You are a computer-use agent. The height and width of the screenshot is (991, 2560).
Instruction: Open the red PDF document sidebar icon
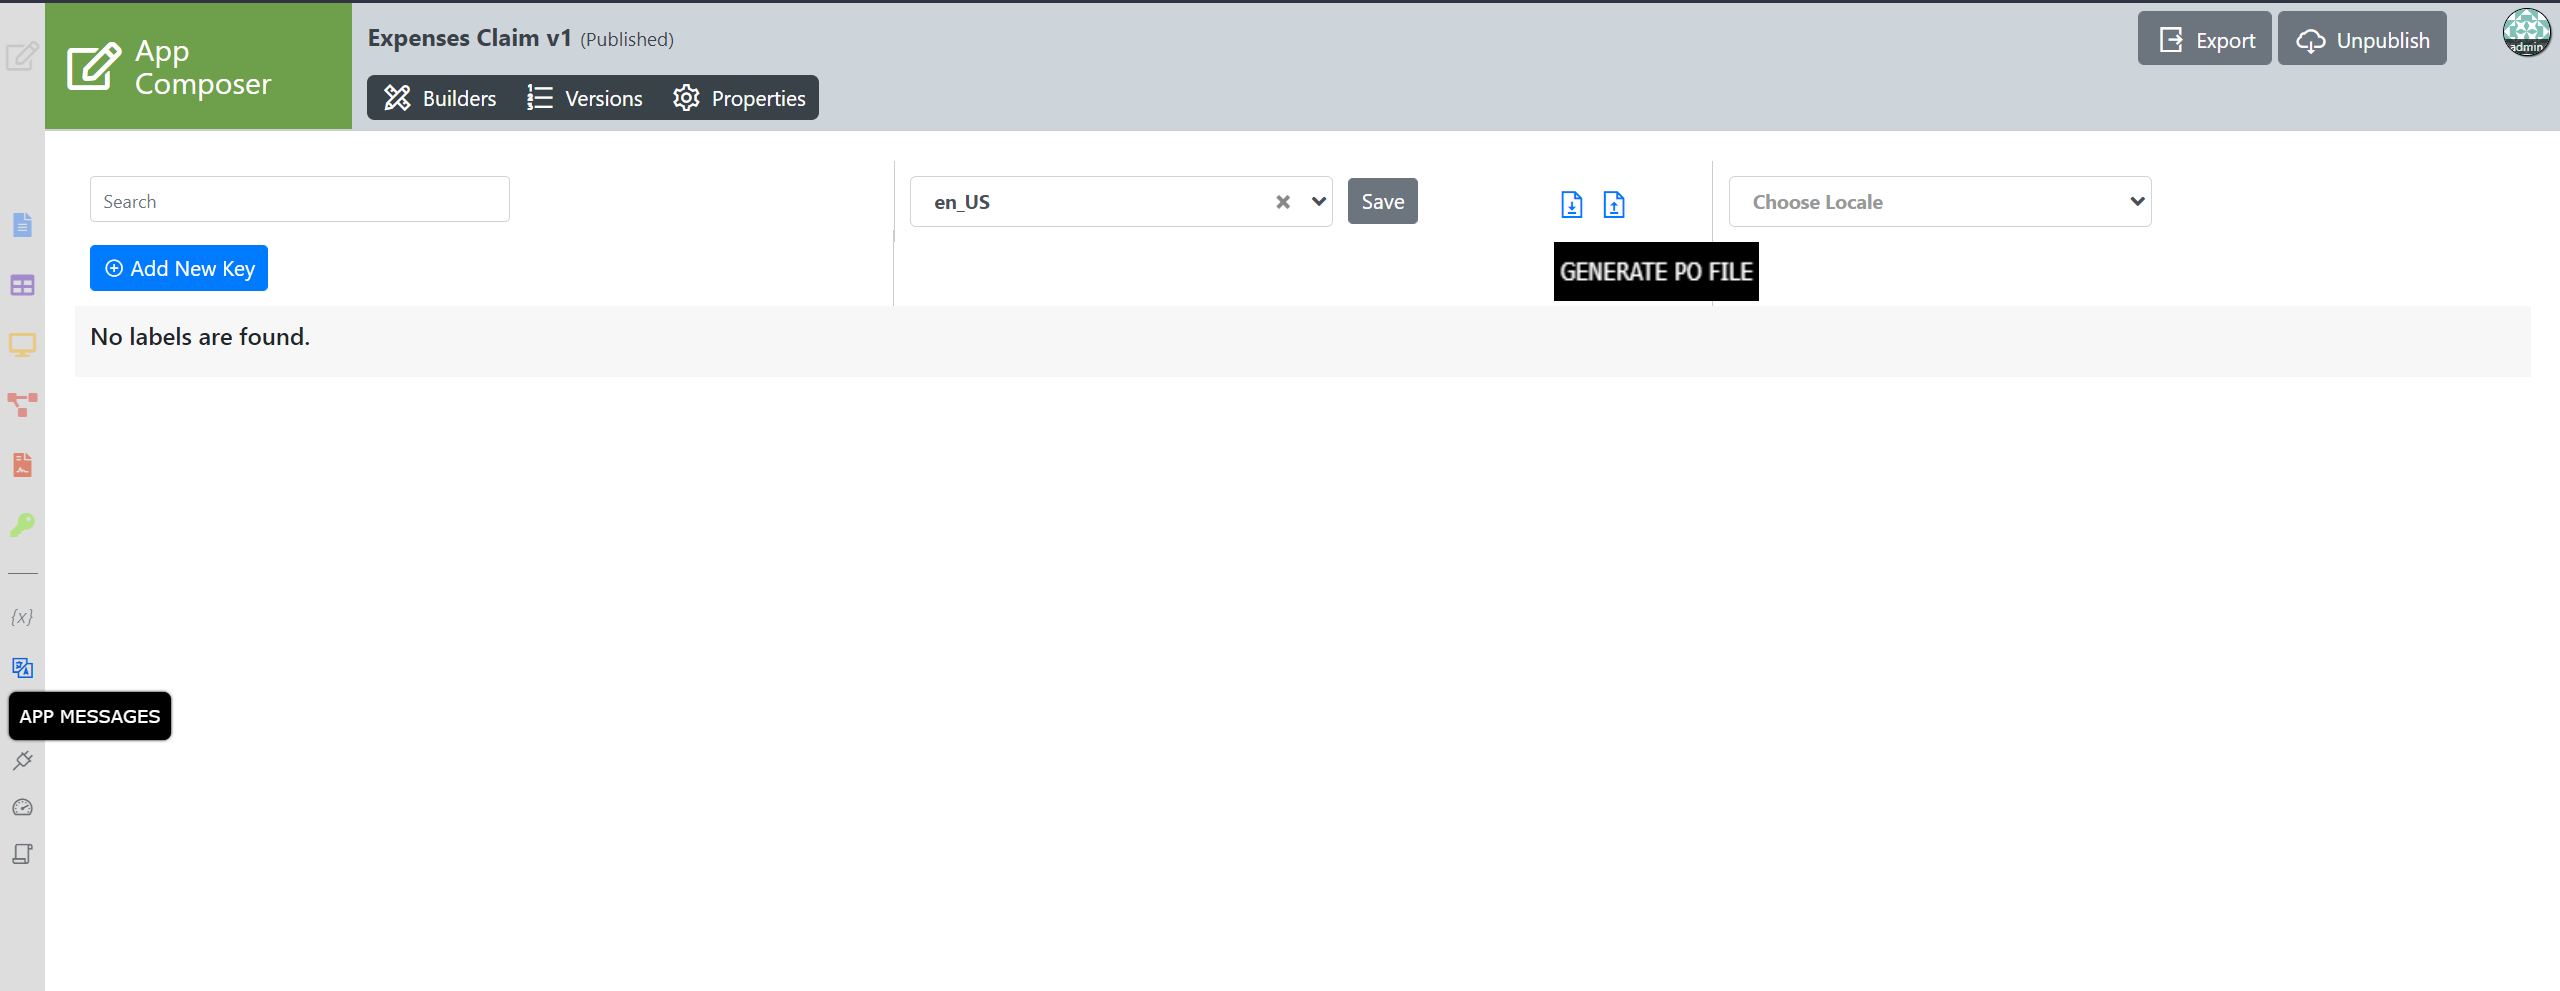(22, 465)
